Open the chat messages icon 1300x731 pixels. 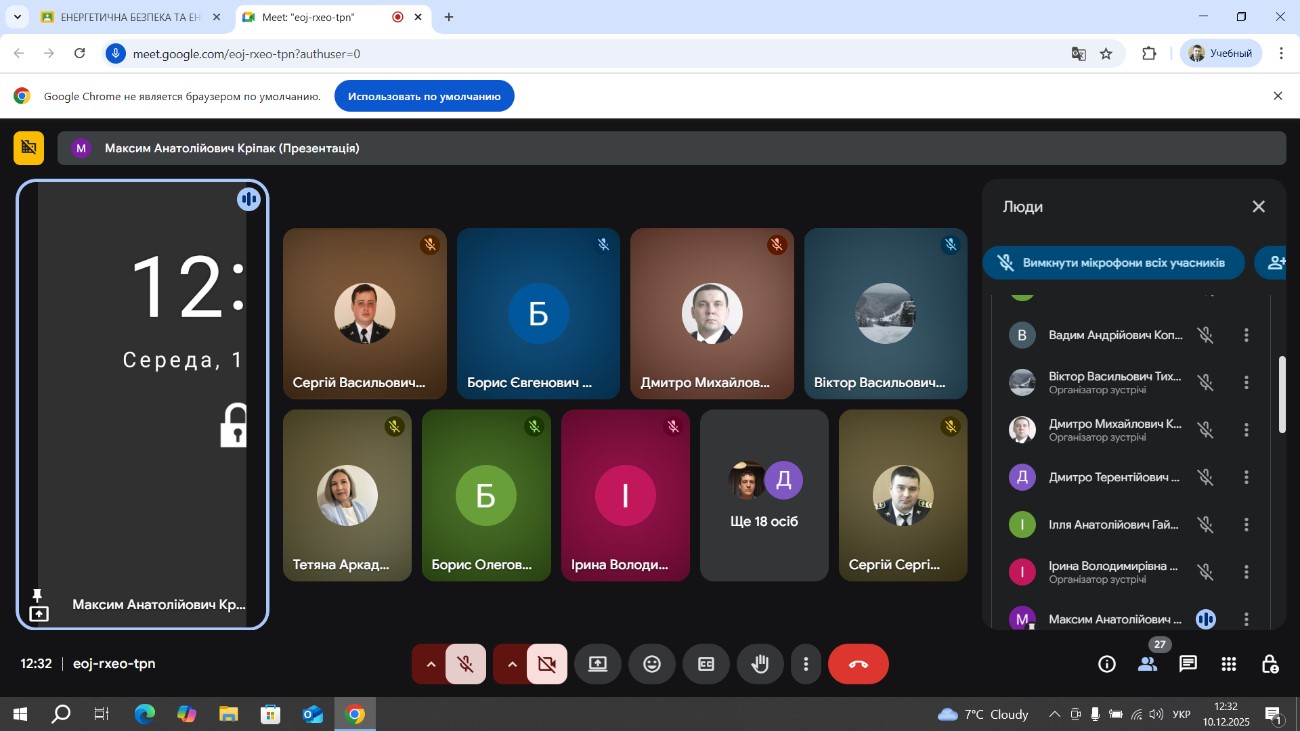point(1188,664)
